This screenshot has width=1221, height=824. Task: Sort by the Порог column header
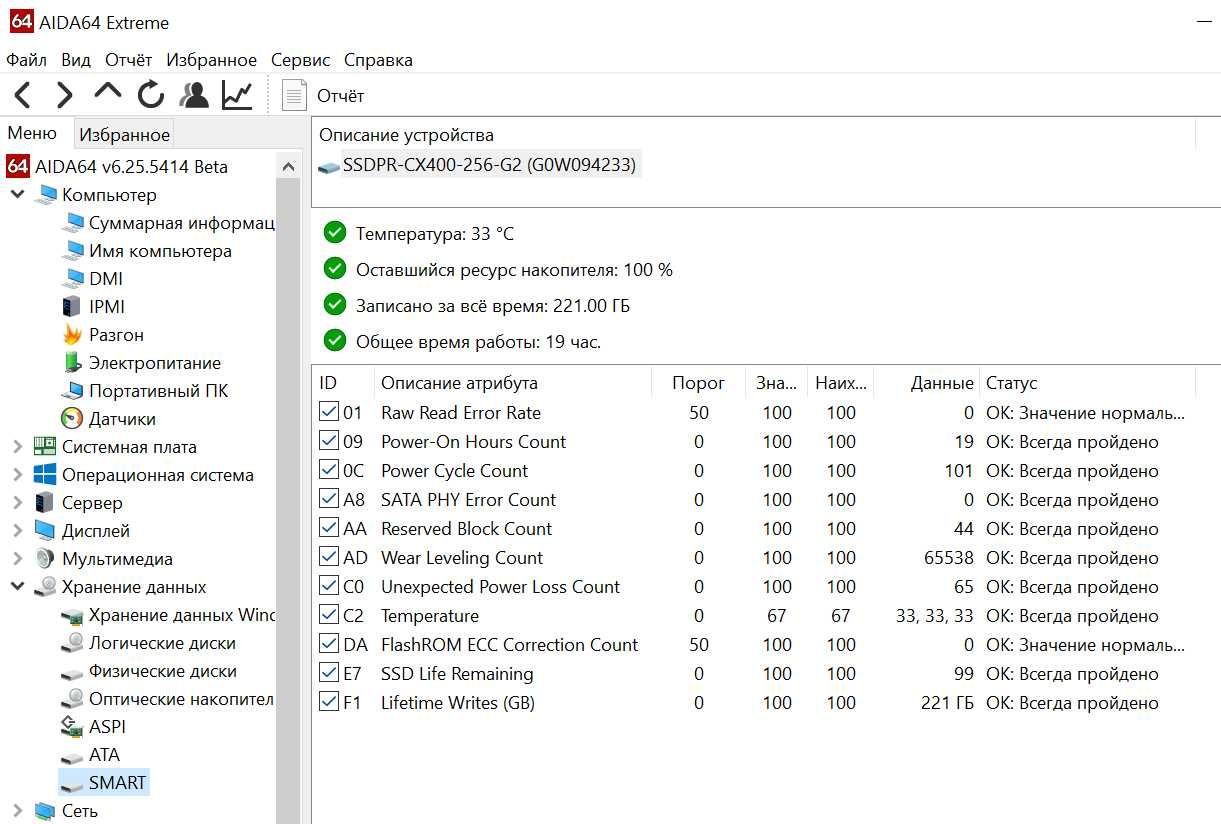[698, 382]
